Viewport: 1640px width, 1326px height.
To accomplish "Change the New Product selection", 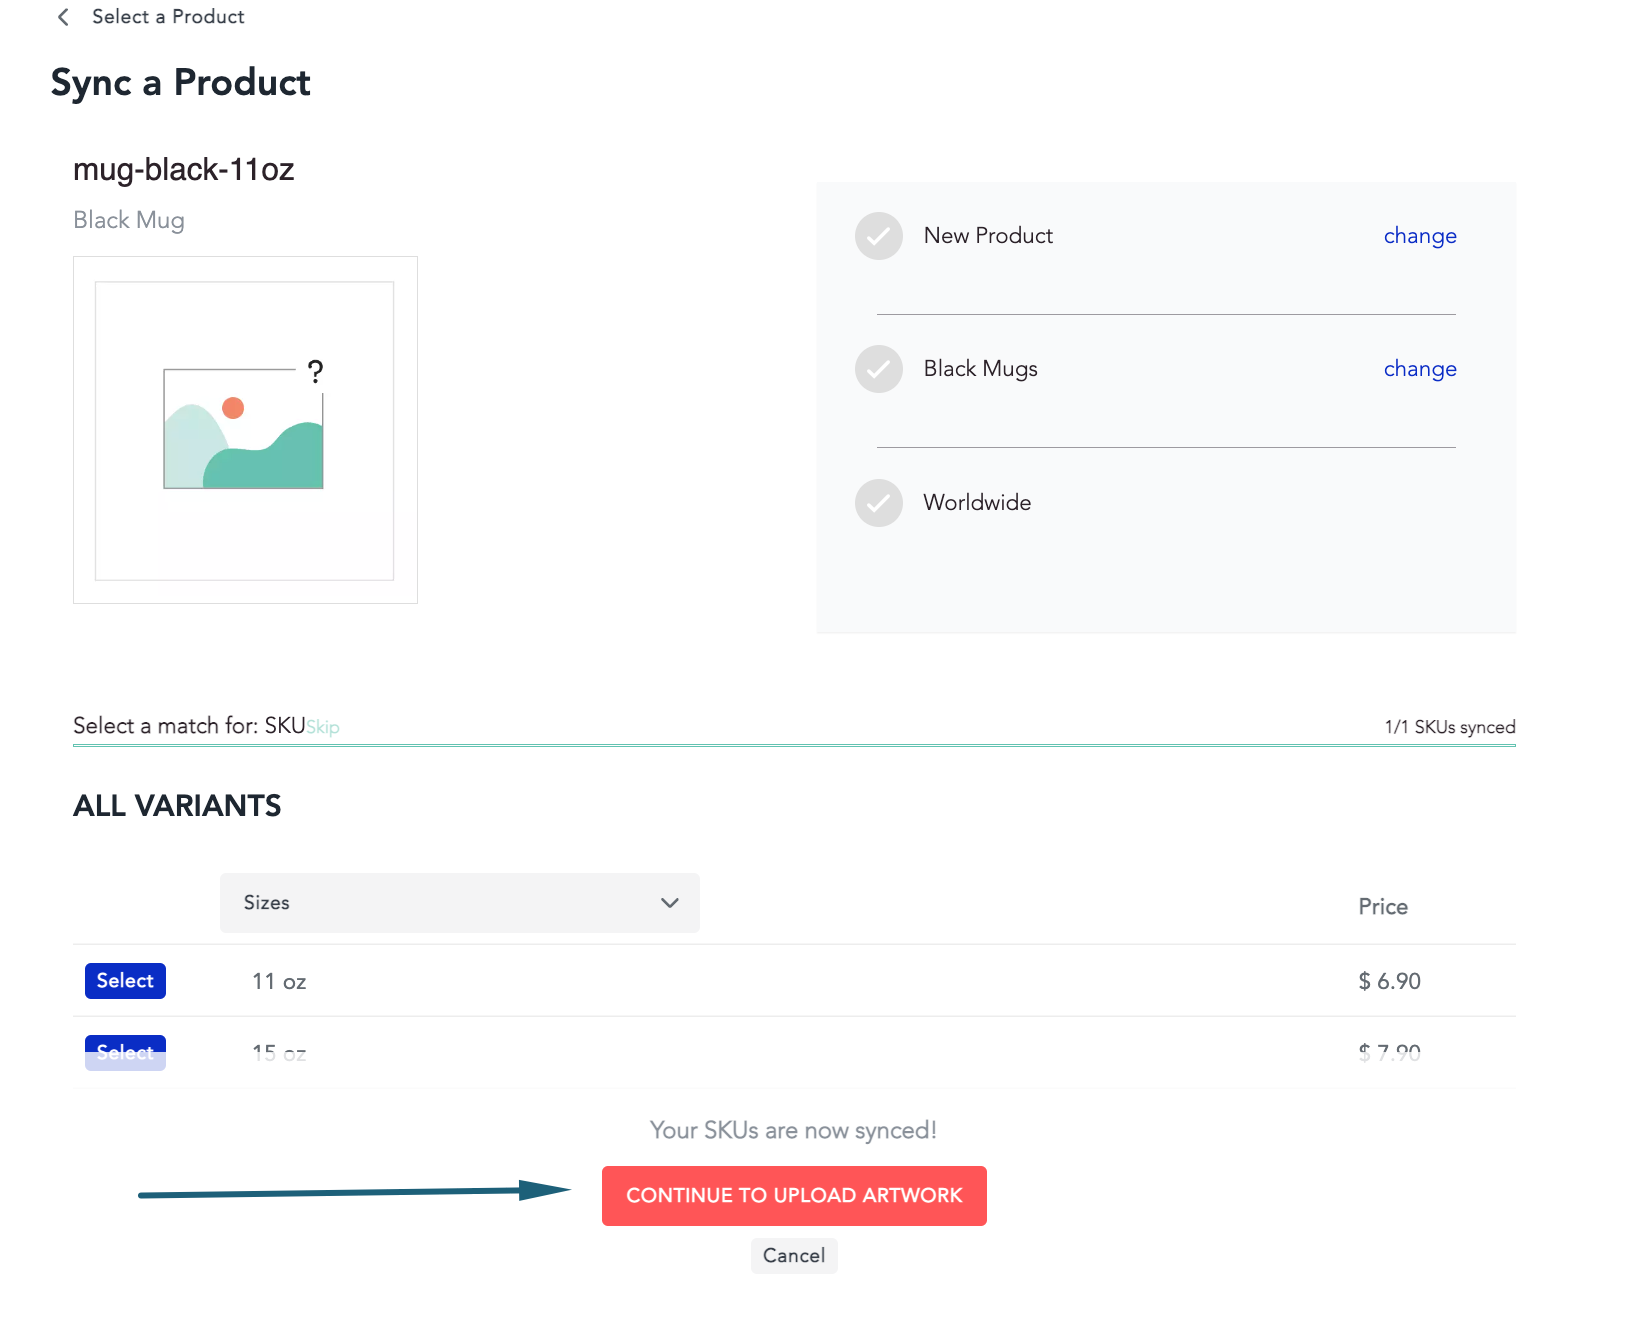I will pos(1420,236).
